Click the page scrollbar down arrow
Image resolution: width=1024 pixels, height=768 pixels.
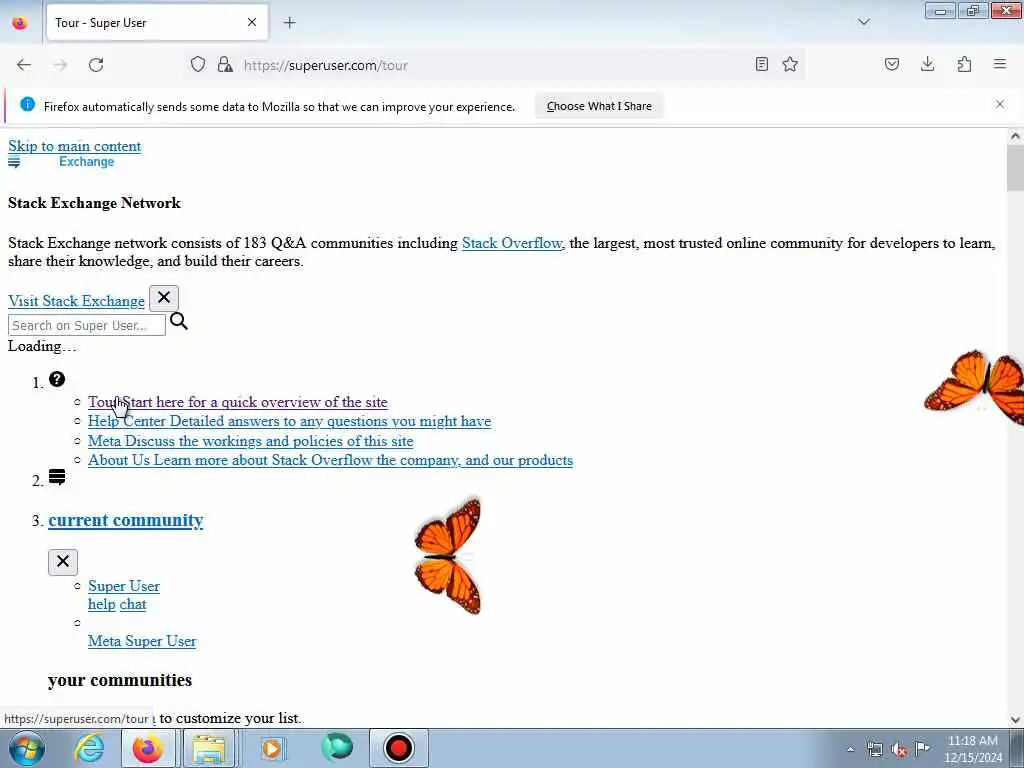[x=1015, y=720]
